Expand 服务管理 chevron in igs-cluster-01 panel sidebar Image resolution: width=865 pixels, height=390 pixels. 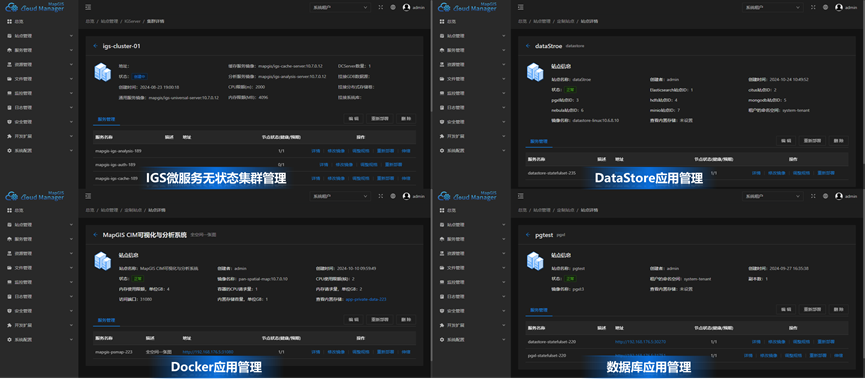(x=71, y=50)
